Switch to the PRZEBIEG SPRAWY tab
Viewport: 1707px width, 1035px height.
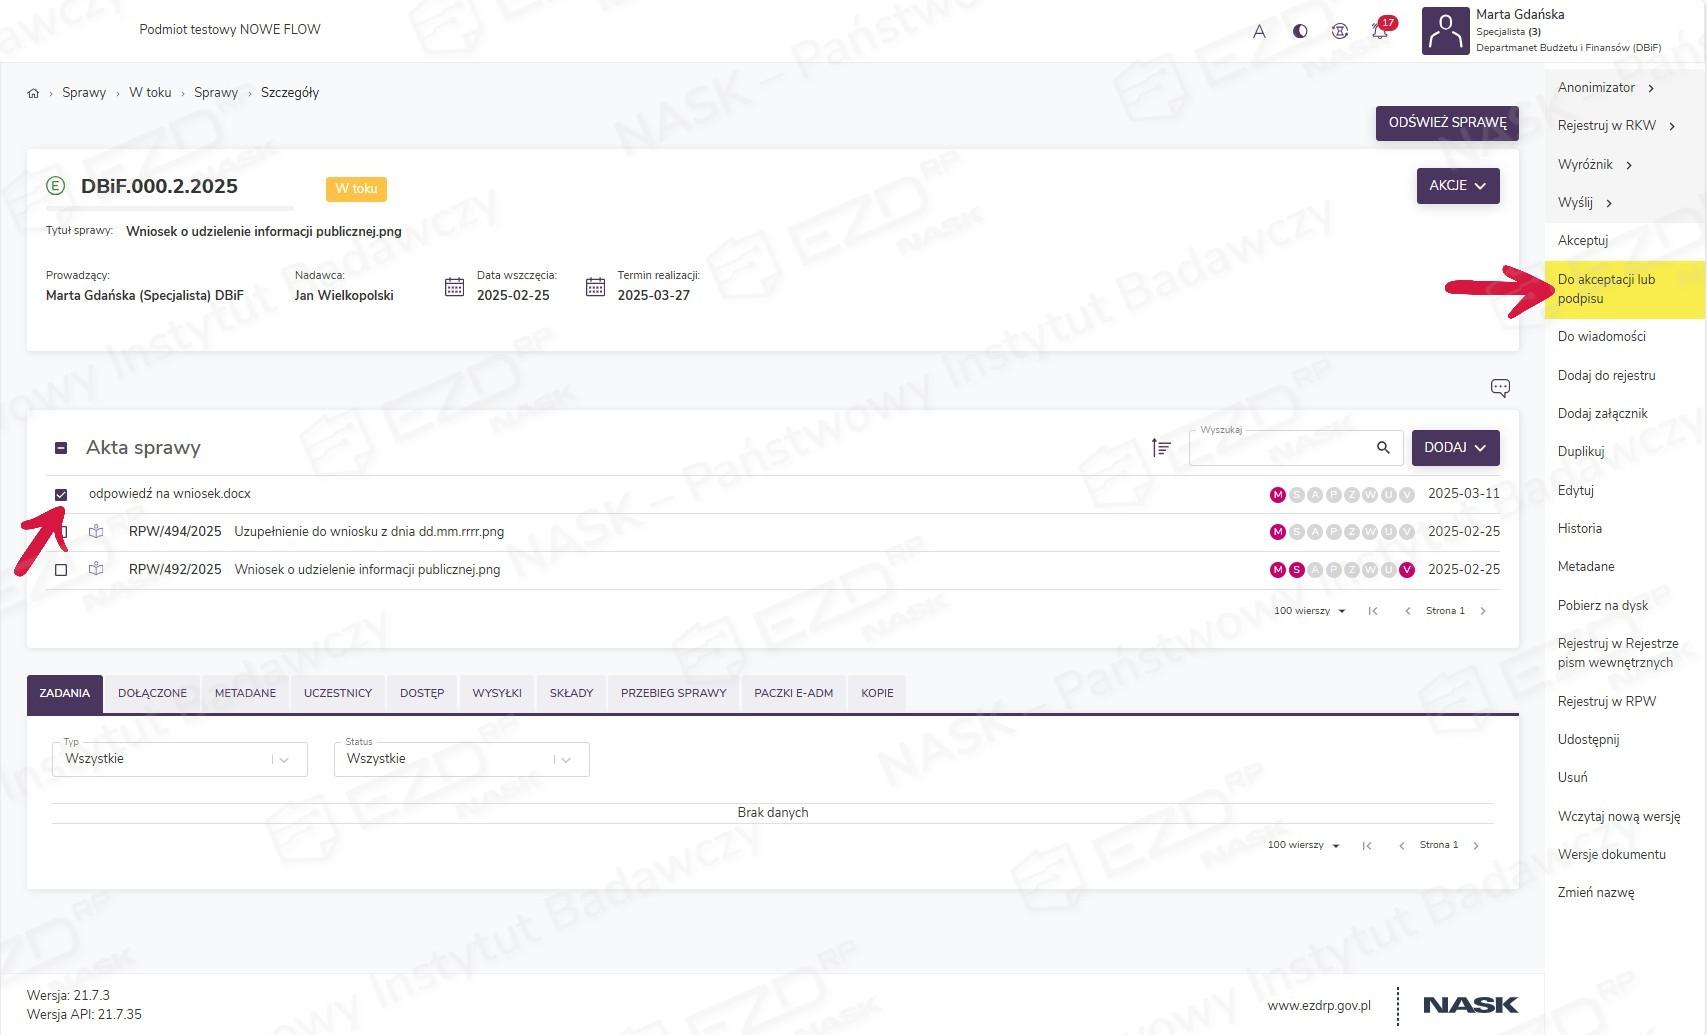point(673,693)
